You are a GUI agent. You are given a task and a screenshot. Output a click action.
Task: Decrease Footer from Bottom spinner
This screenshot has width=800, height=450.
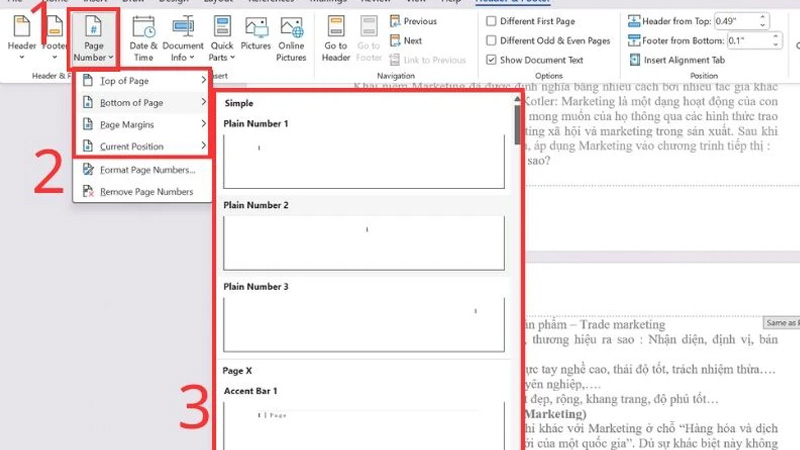776,44
